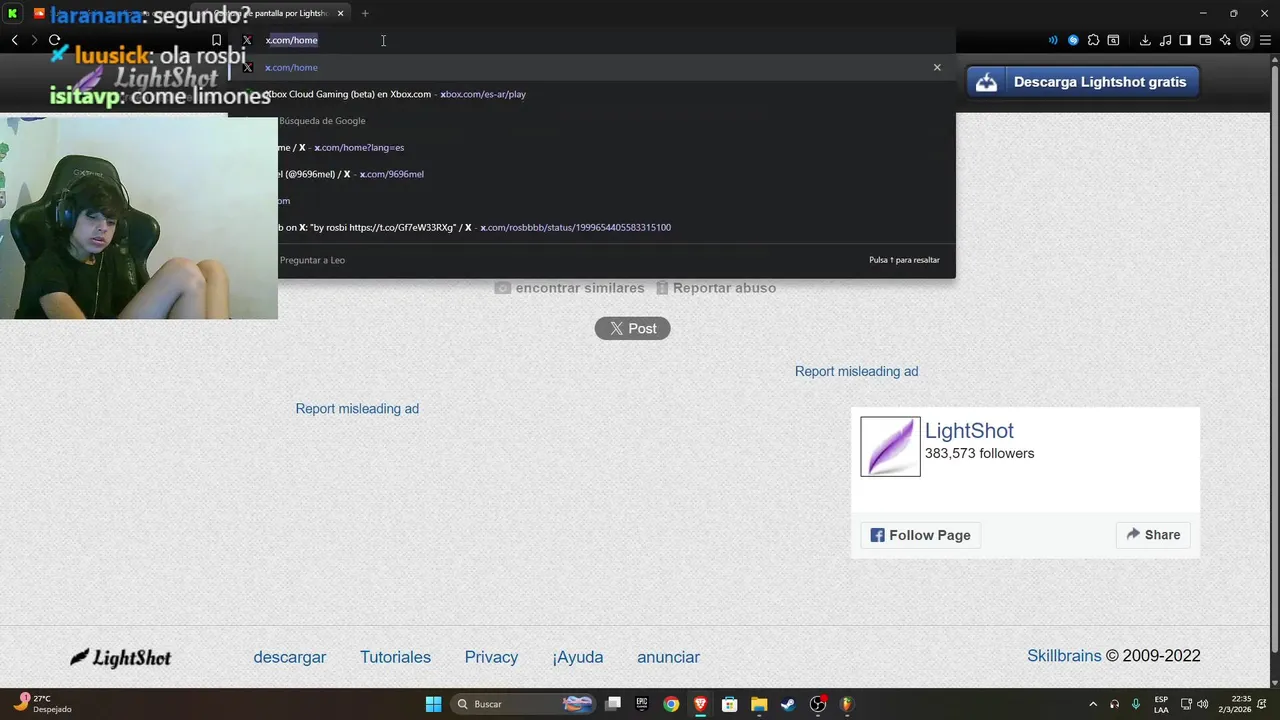Open File Explorer from the taskbar
Image resolution: width=1280 pixels, height=720 pixels.
click(759, 704)
